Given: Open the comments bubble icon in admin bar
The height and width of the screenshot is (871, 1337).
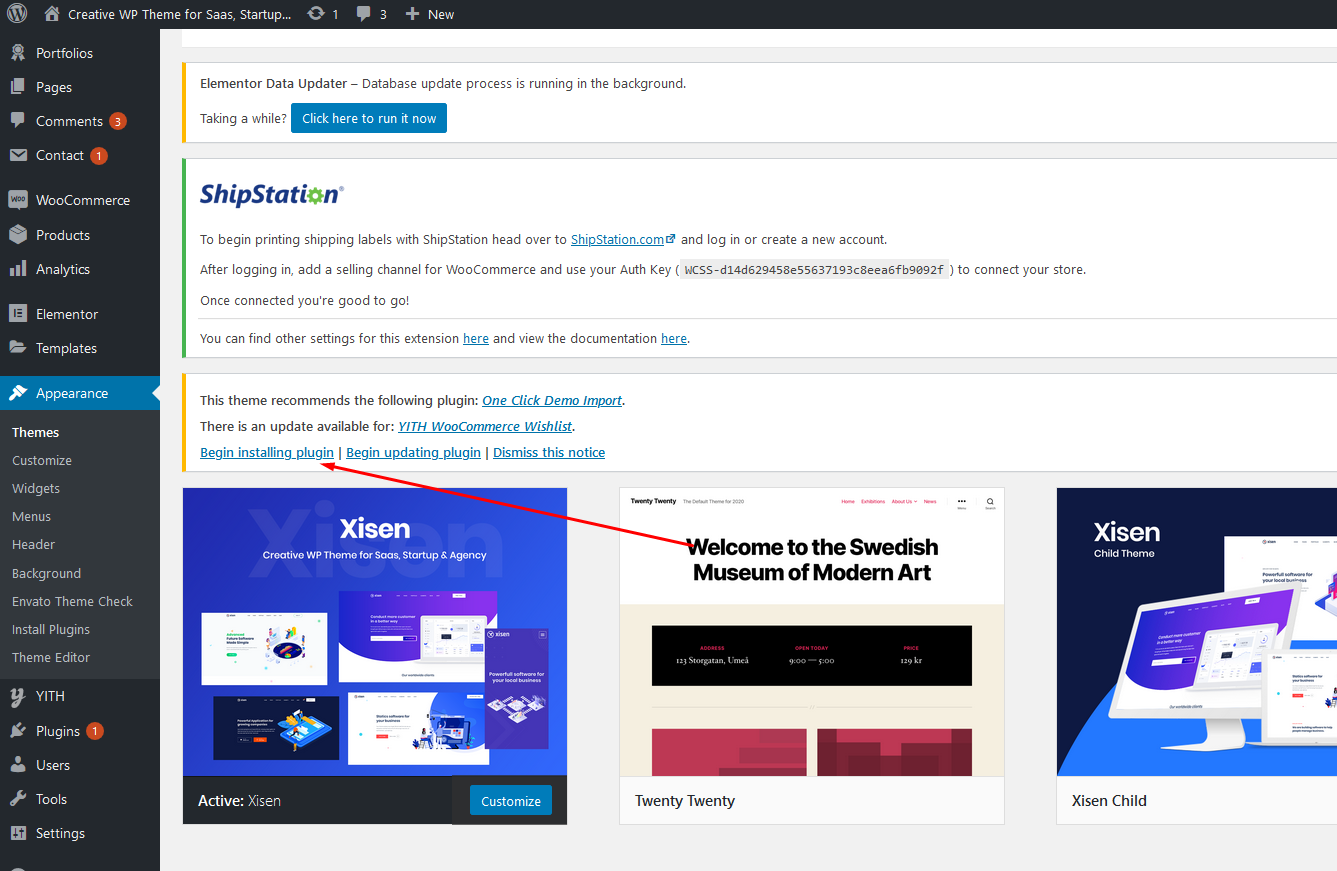Looking at the screenshot, I should 362,14.
